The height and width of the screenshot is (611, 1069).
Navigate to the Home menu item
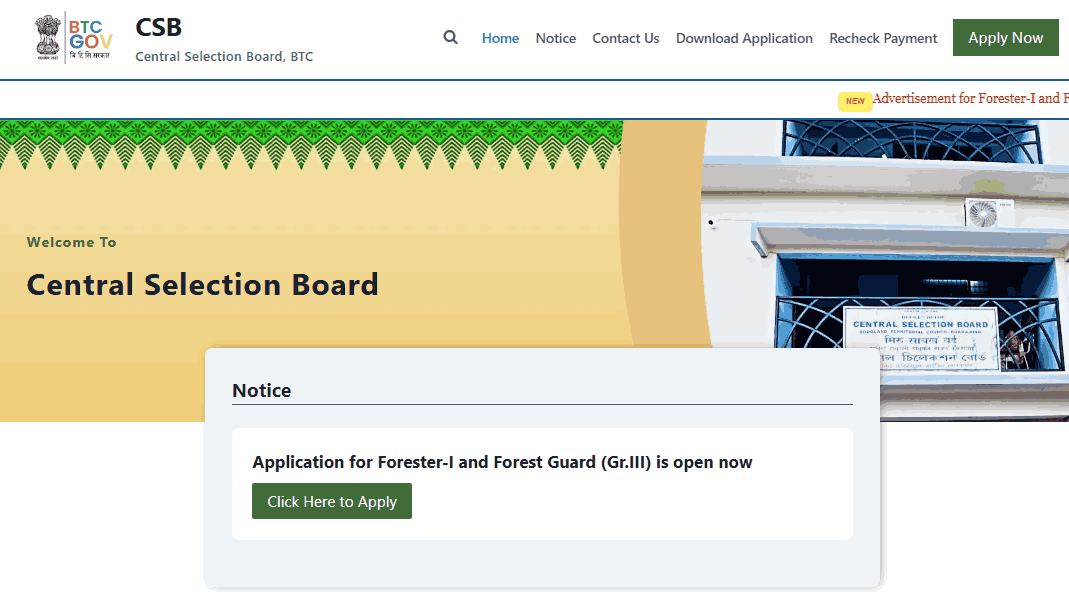pos(500,38)
